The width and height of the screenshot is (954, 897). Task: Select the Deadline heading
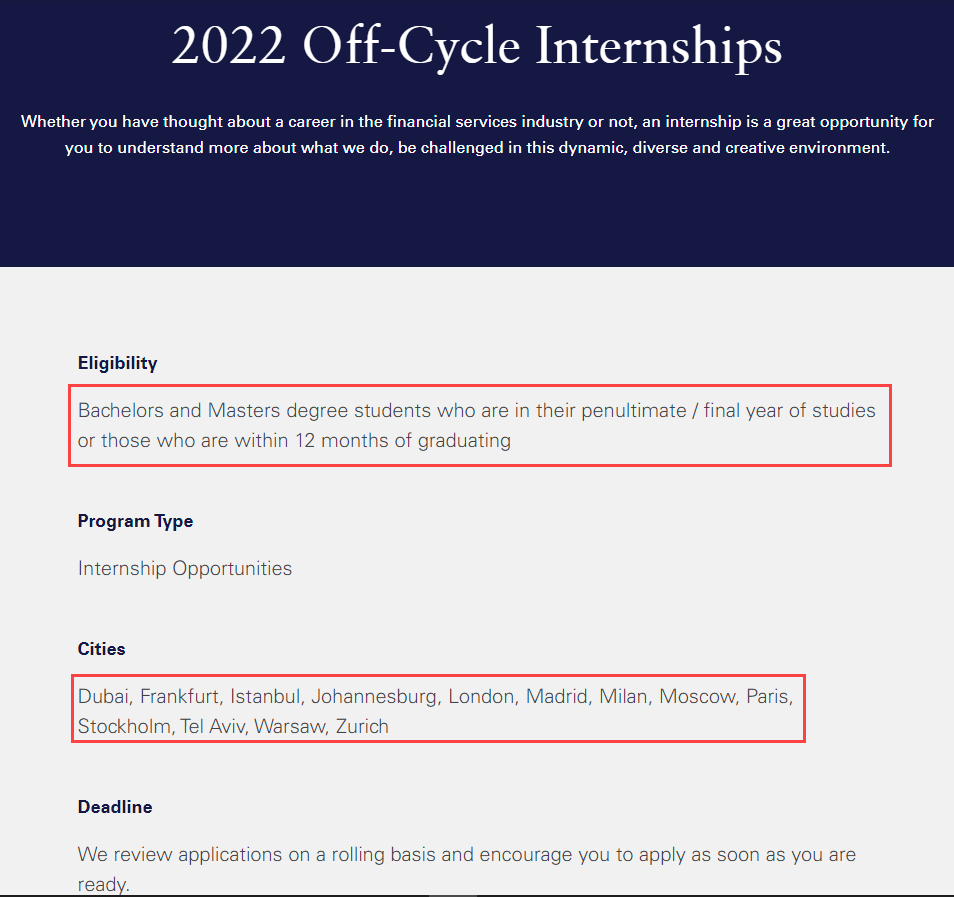click(115, 807)
